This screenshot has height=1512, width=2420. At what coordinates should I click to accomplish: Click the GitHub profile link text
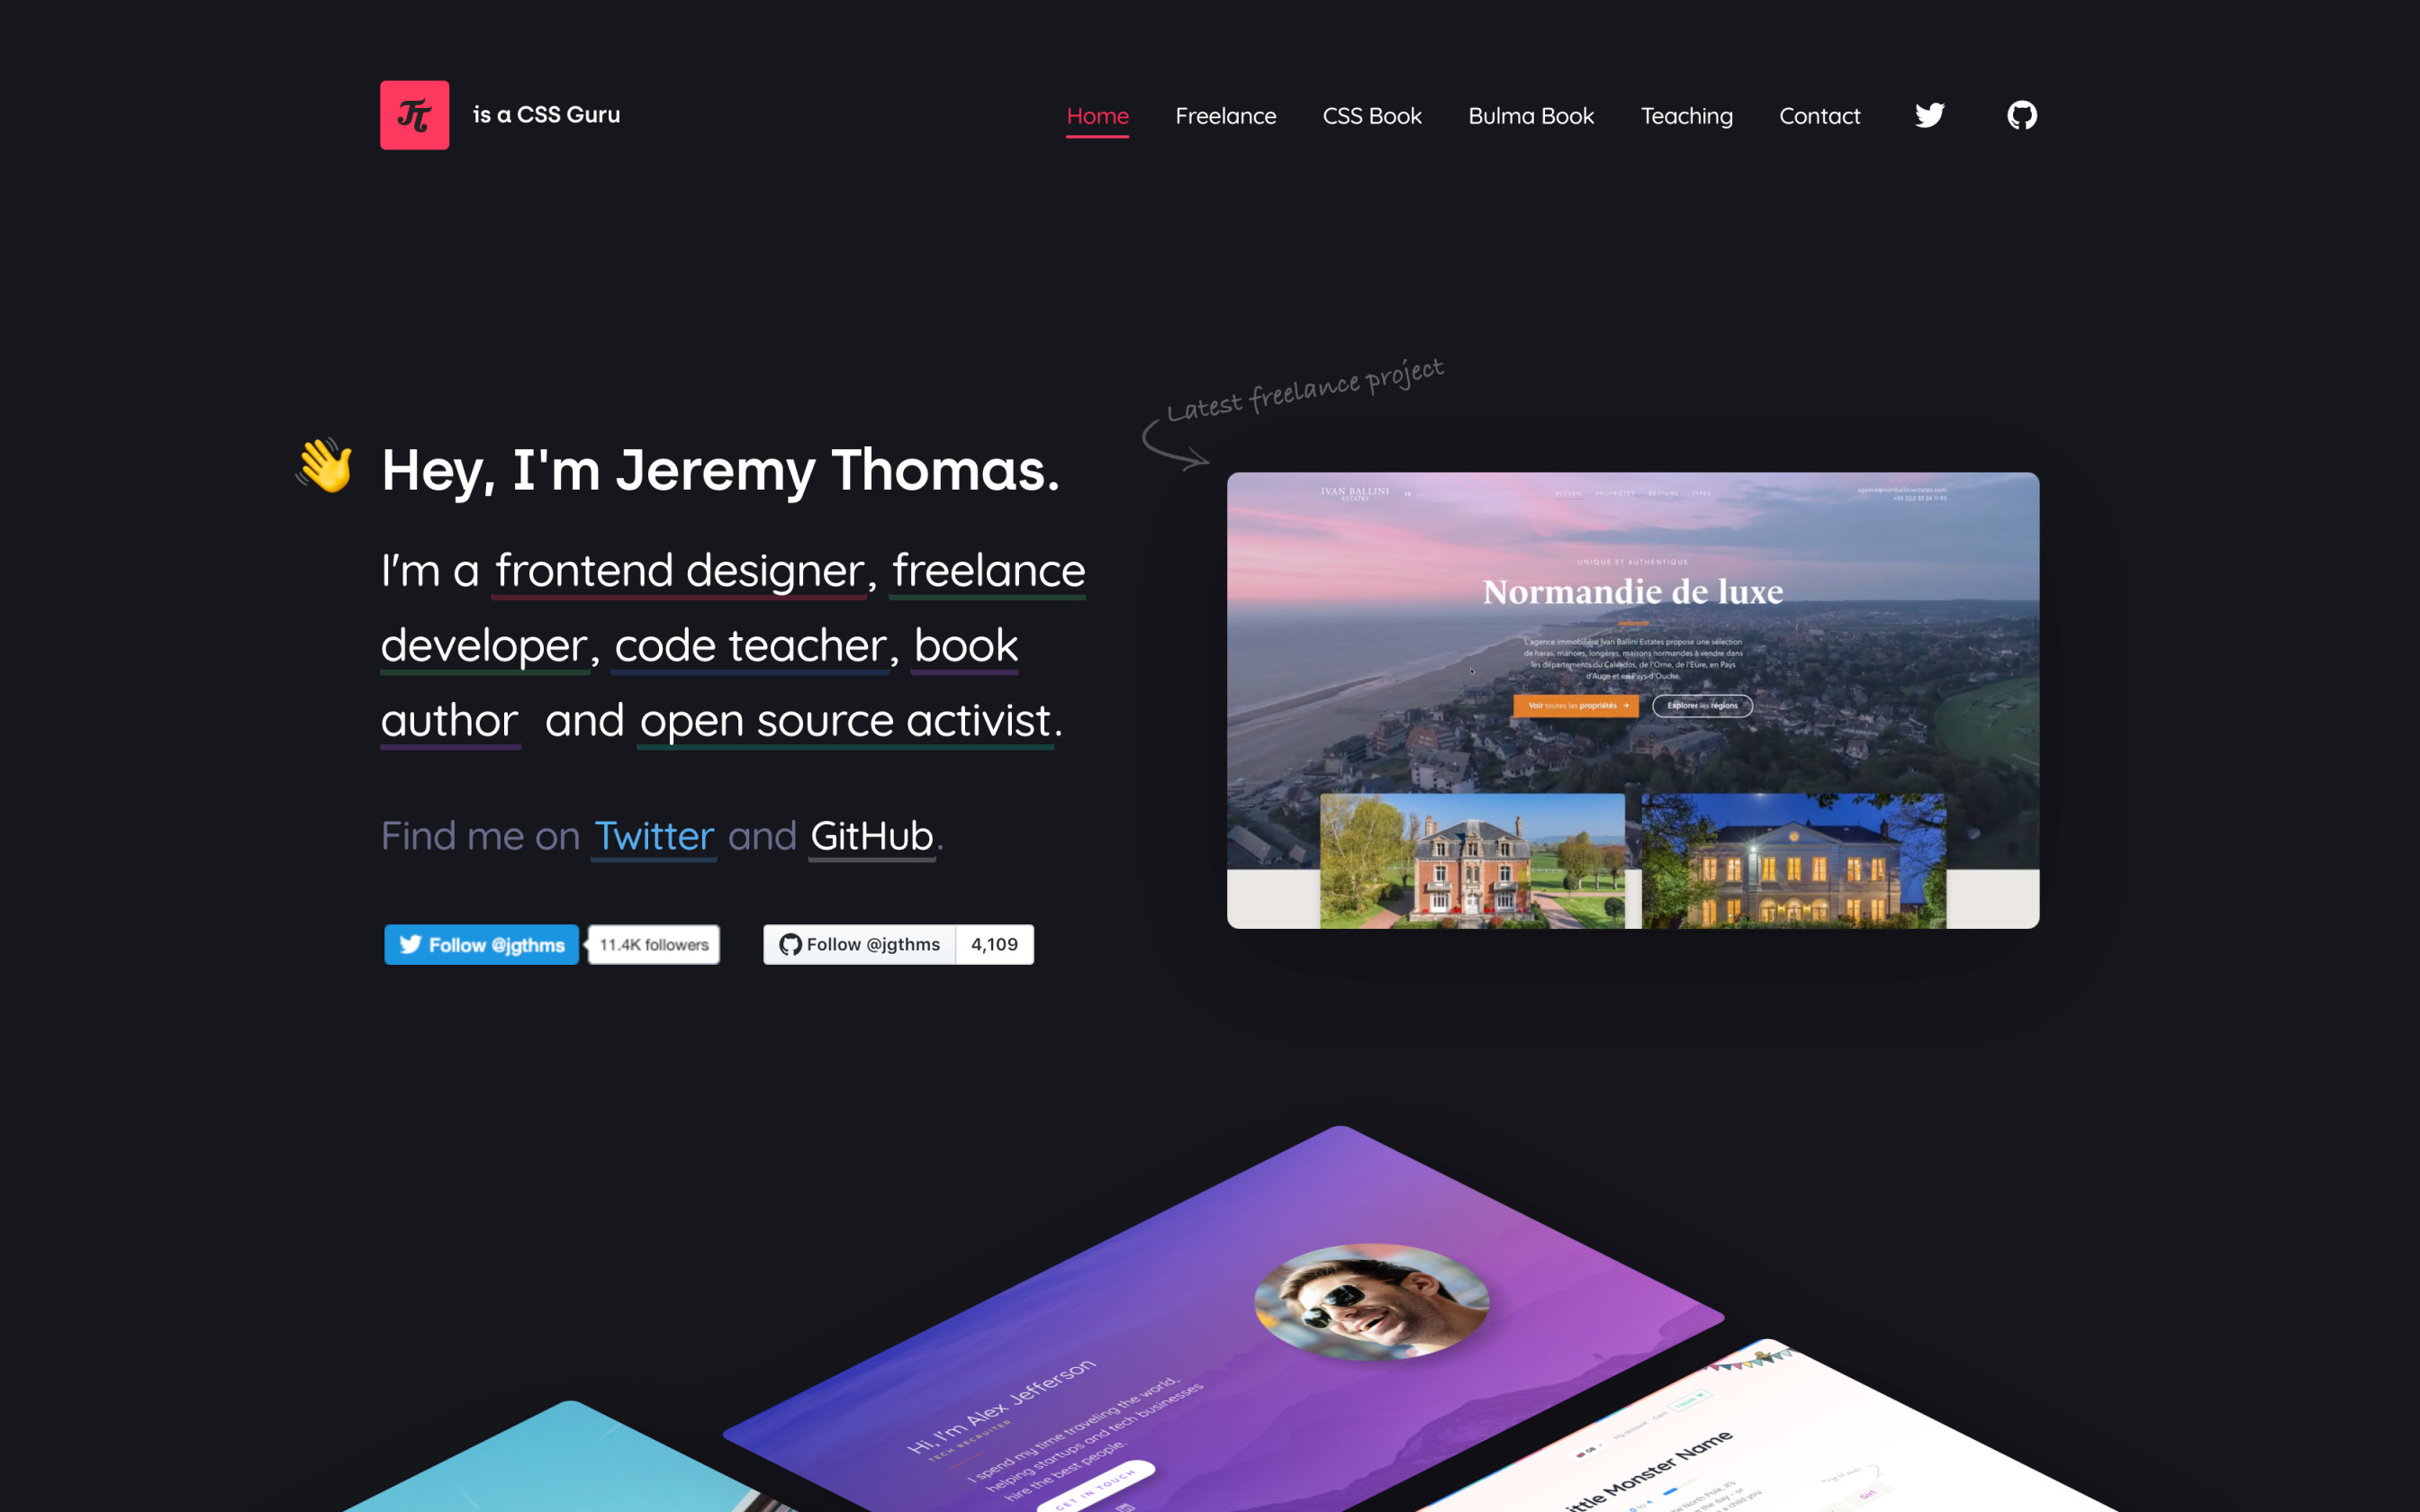pos(873,834)
